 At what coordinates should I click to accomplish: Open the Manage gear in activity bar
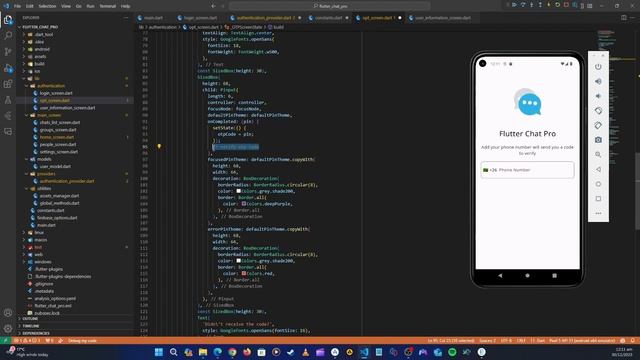click(8, 329)
